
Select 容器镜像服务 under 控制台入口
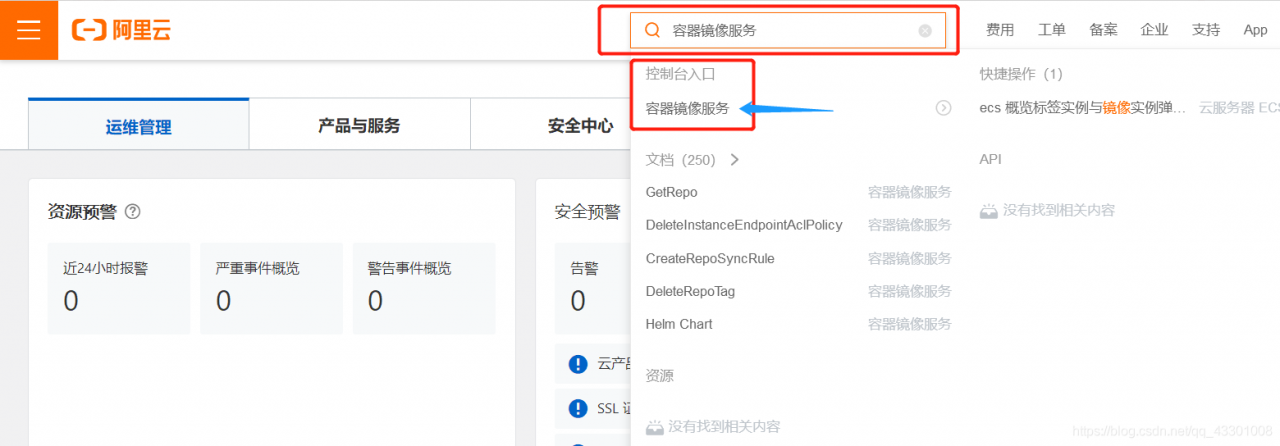coord(687,108)
